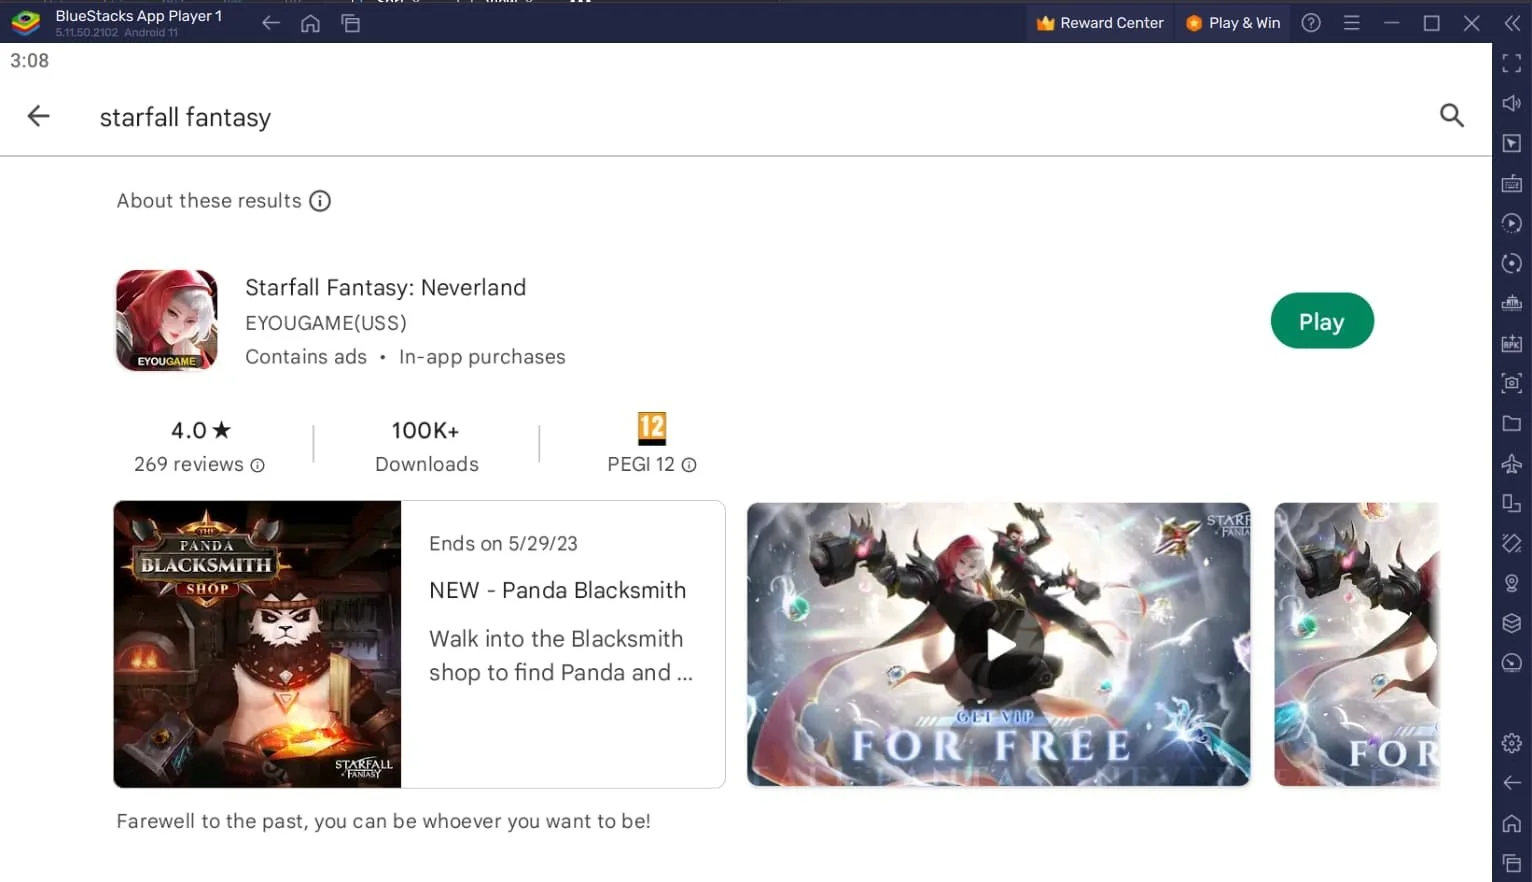Toggle the airplane mode icon
This screenshot has width=1532, height=882.
(x=1512, y=463)
